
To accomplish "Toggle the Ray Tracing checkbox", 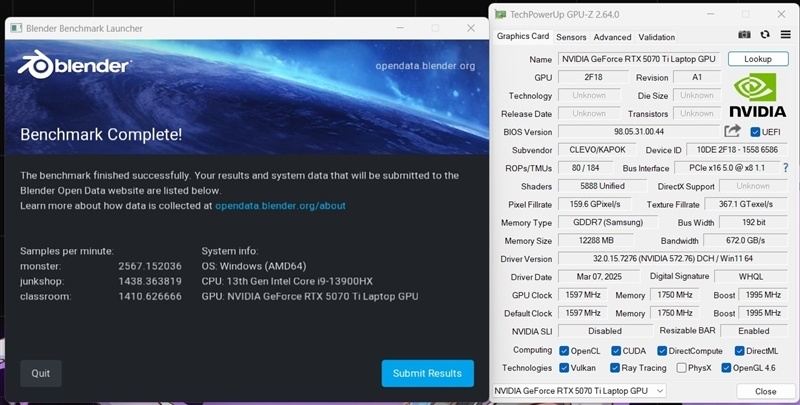I will point(615,368).
